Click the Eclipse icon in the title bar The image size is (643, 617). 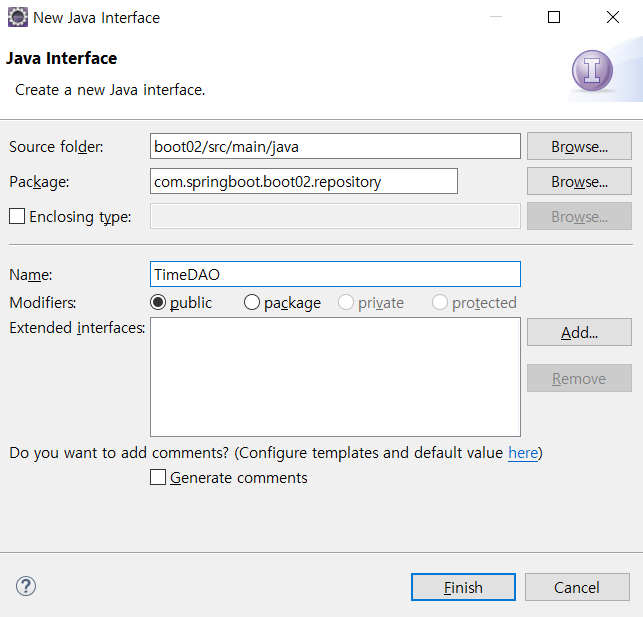pos(18,17)
